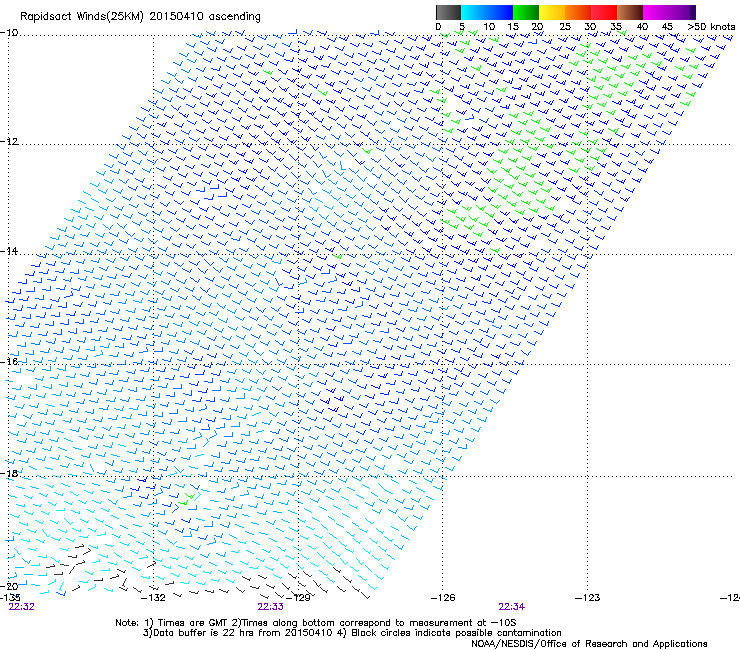Click the date 20150410 in the title
The image size is (740, 650).
coord(177,16)
